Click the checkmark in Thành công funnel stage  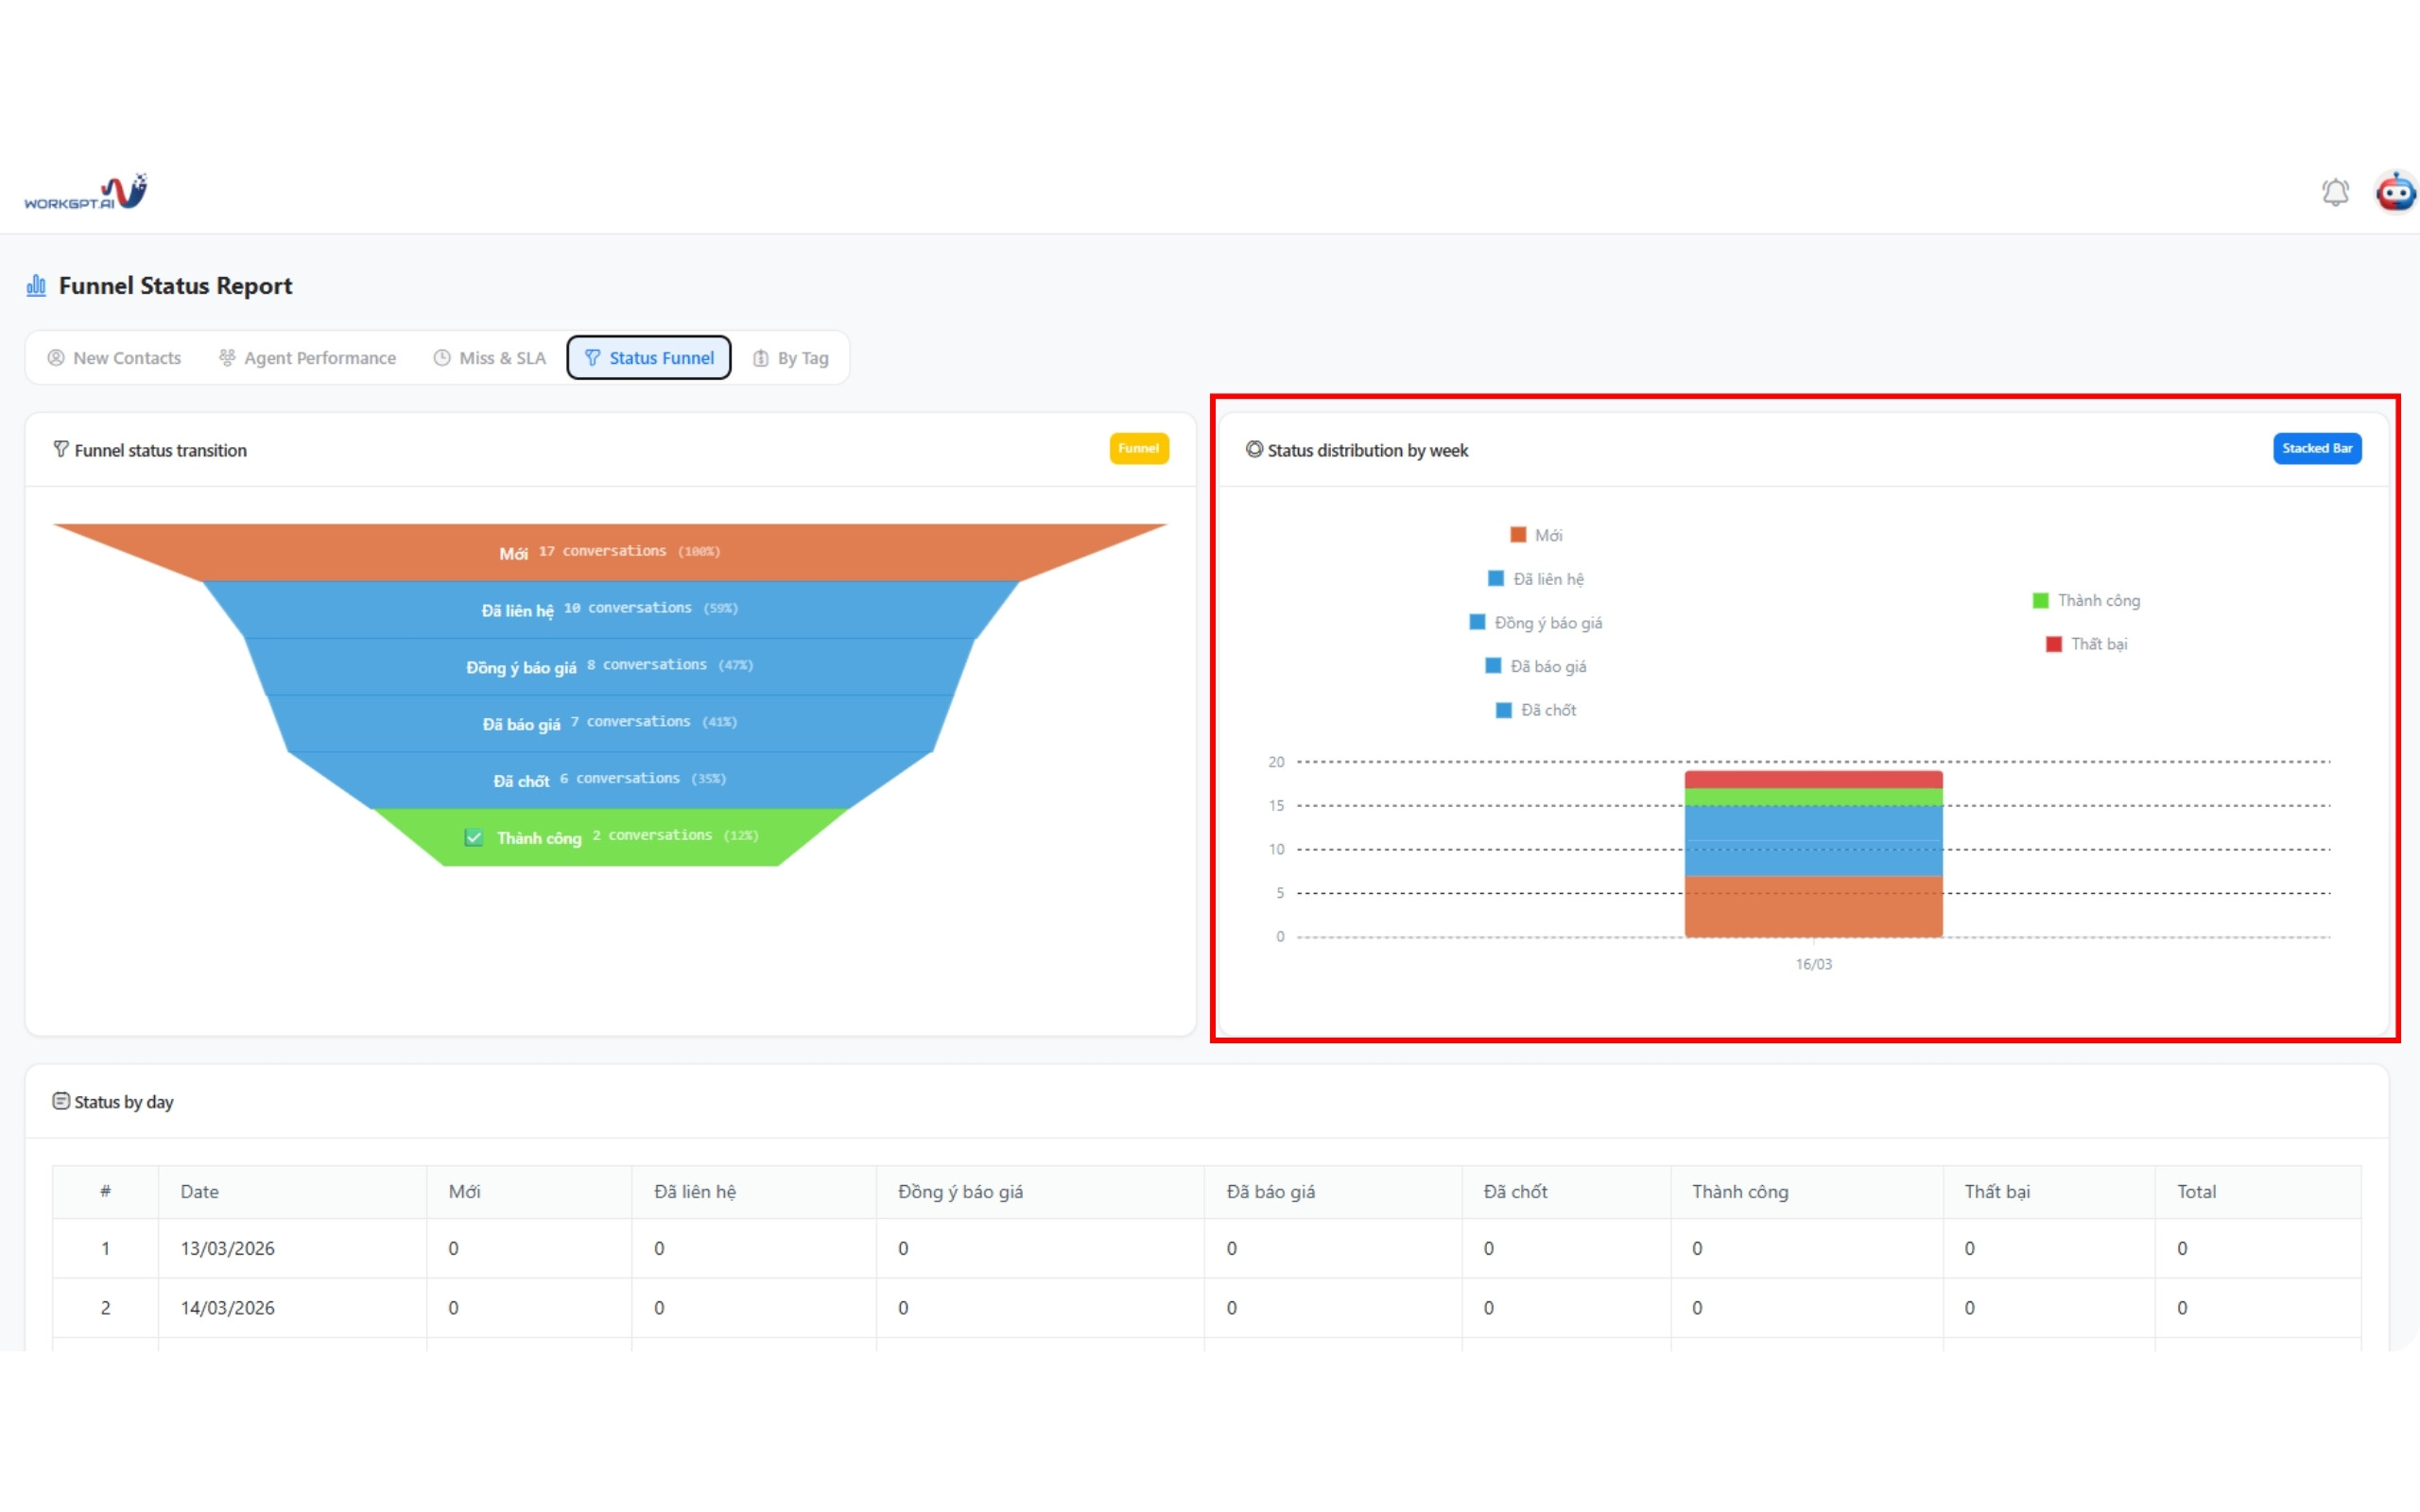click(474, 837)
